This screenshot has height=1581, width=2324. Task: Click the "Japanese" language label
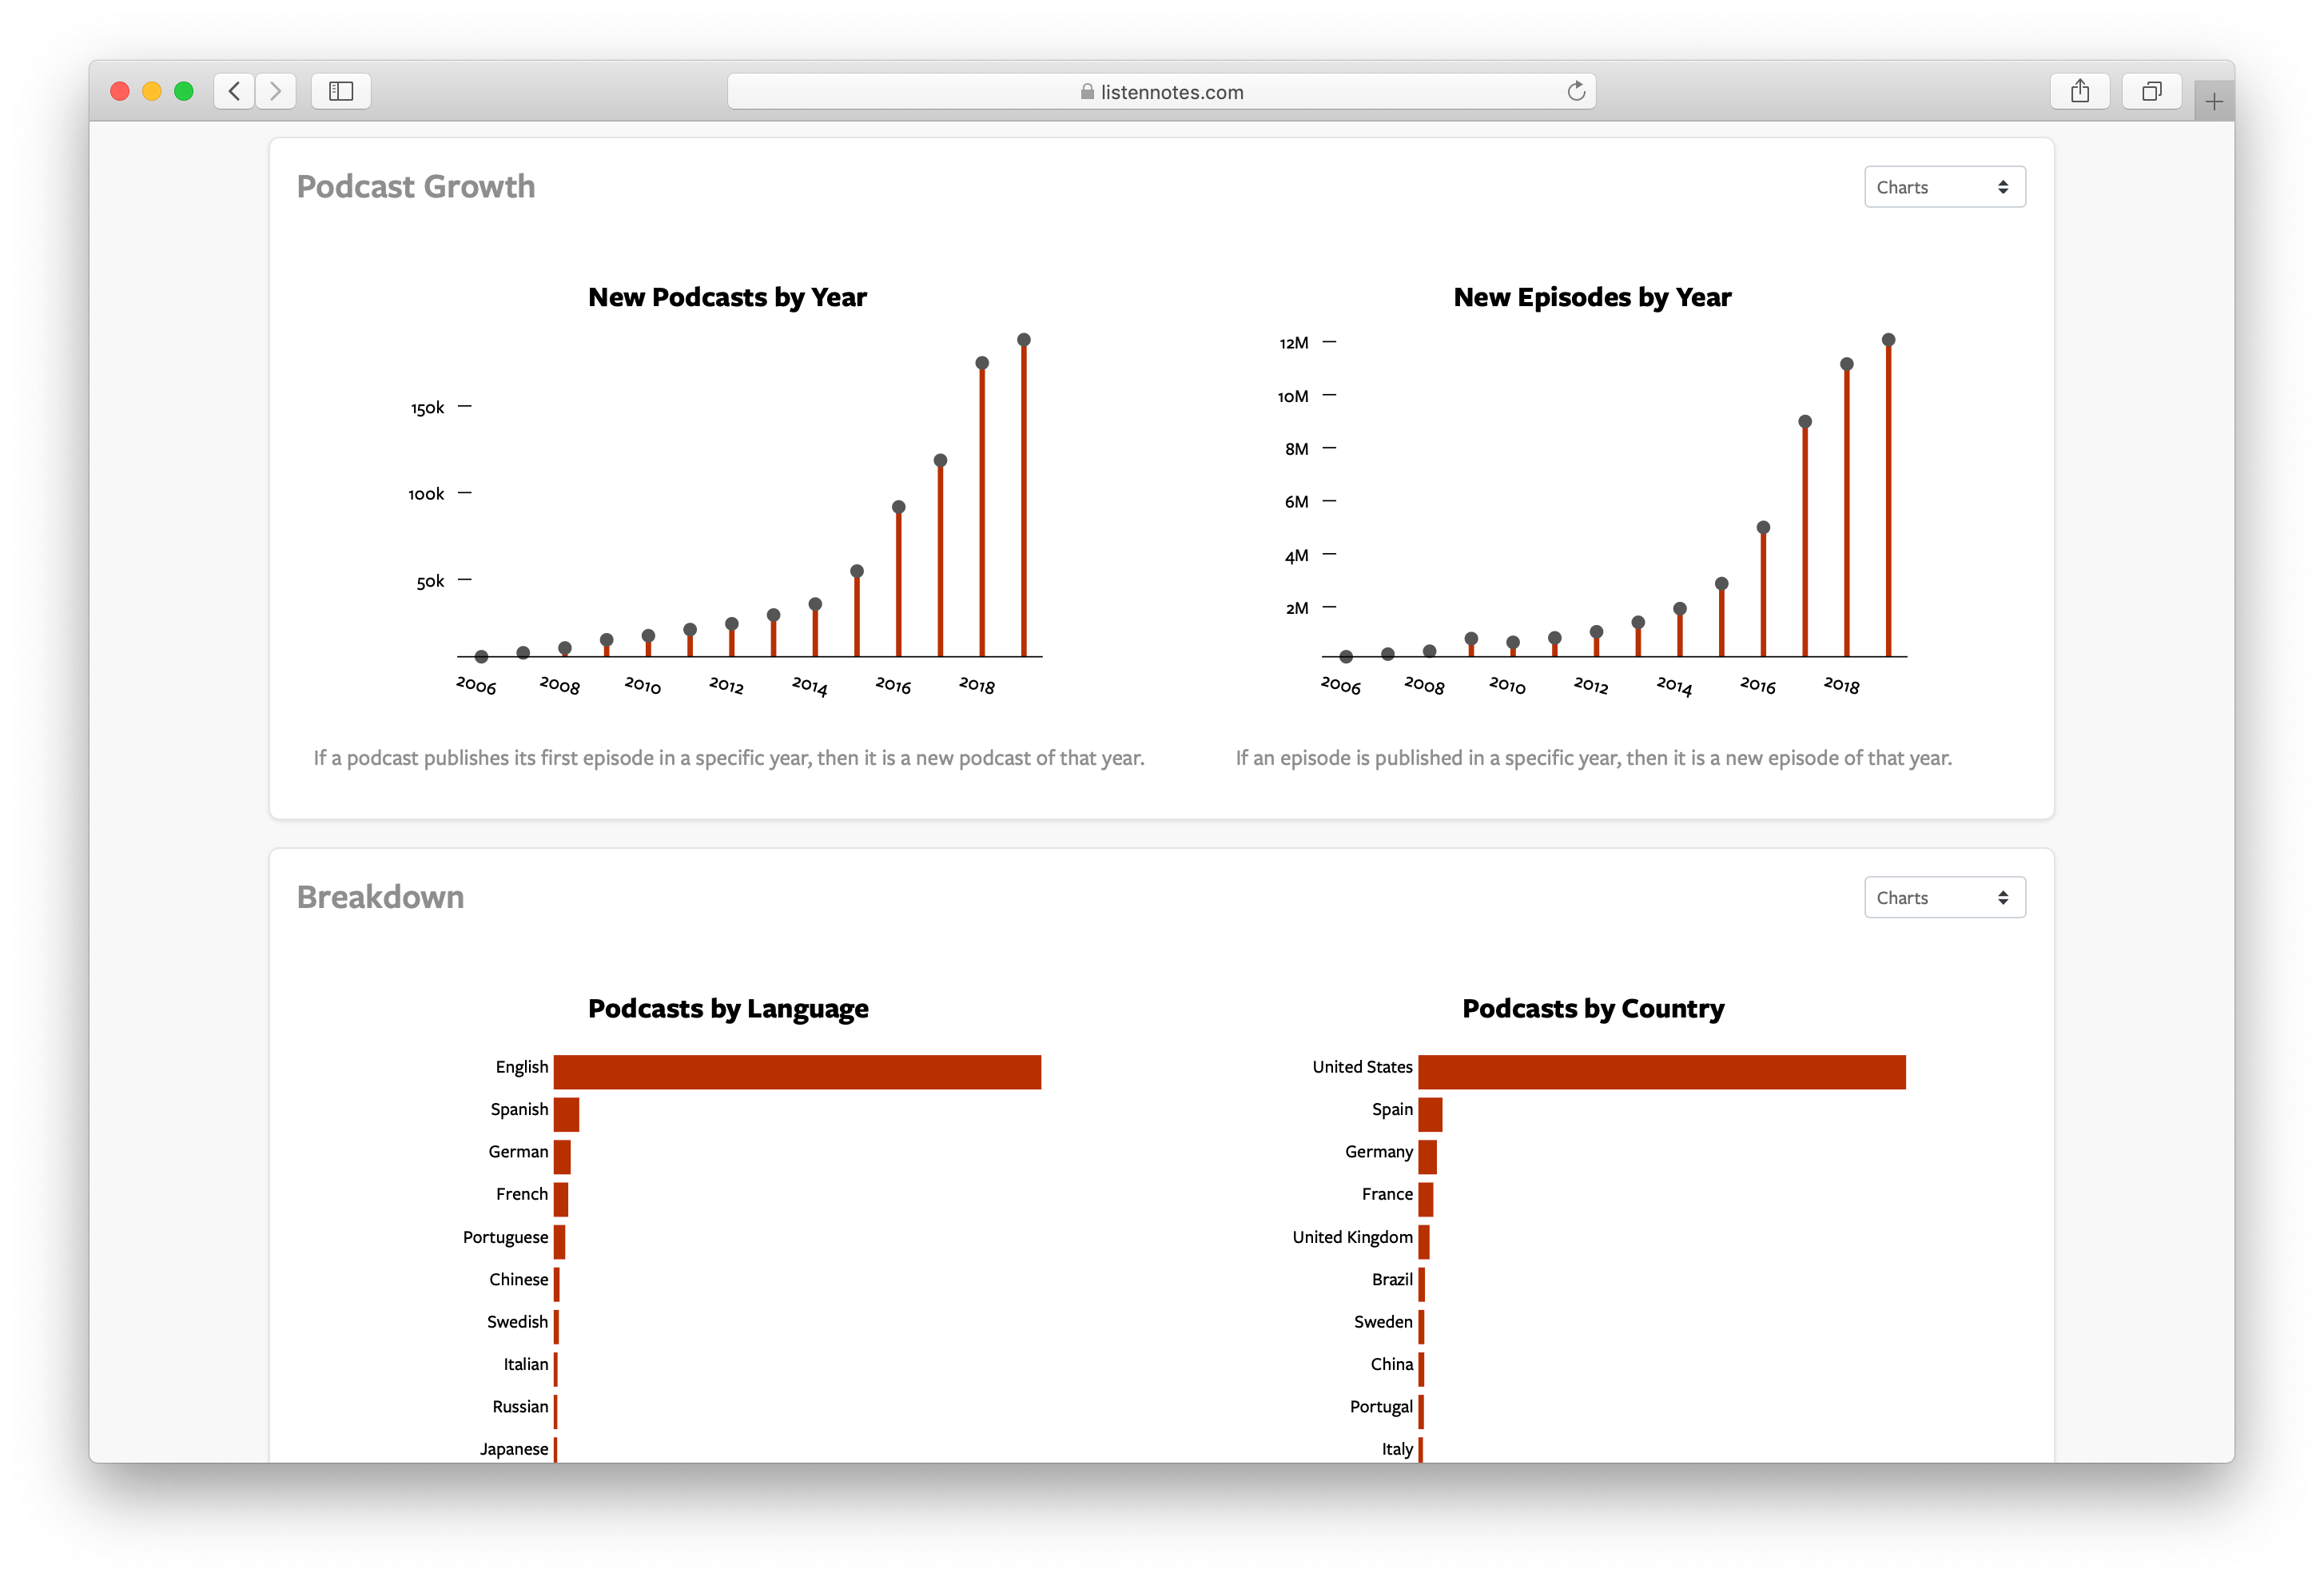pos(514,1449)
